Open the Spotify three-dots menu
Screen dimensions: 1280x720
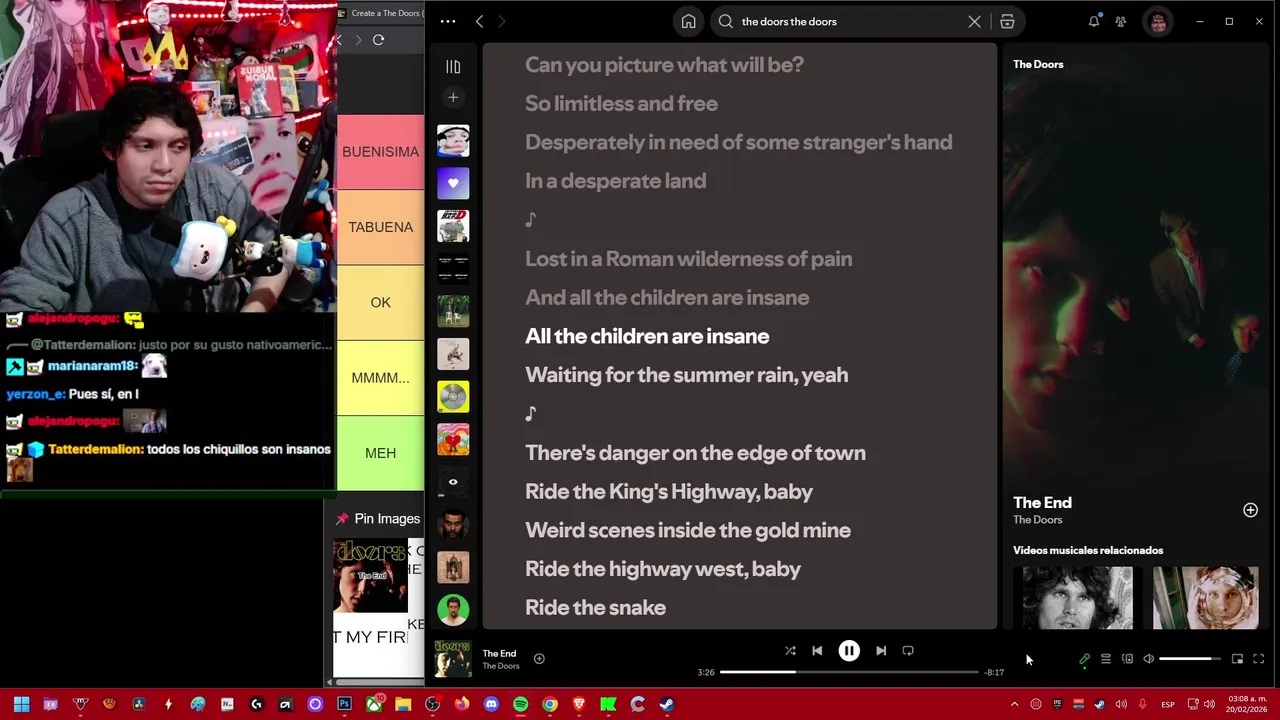(448, 21)
